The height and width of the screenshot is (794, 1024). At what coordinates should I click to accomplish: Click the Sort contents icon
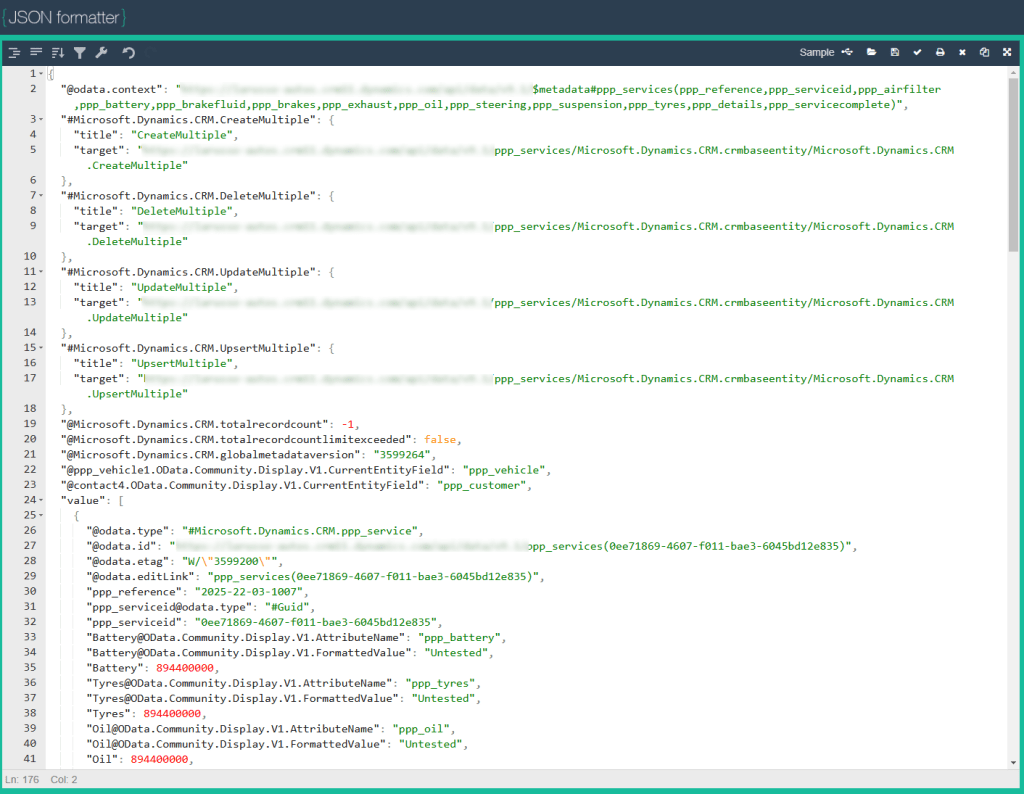coord(57,52)
